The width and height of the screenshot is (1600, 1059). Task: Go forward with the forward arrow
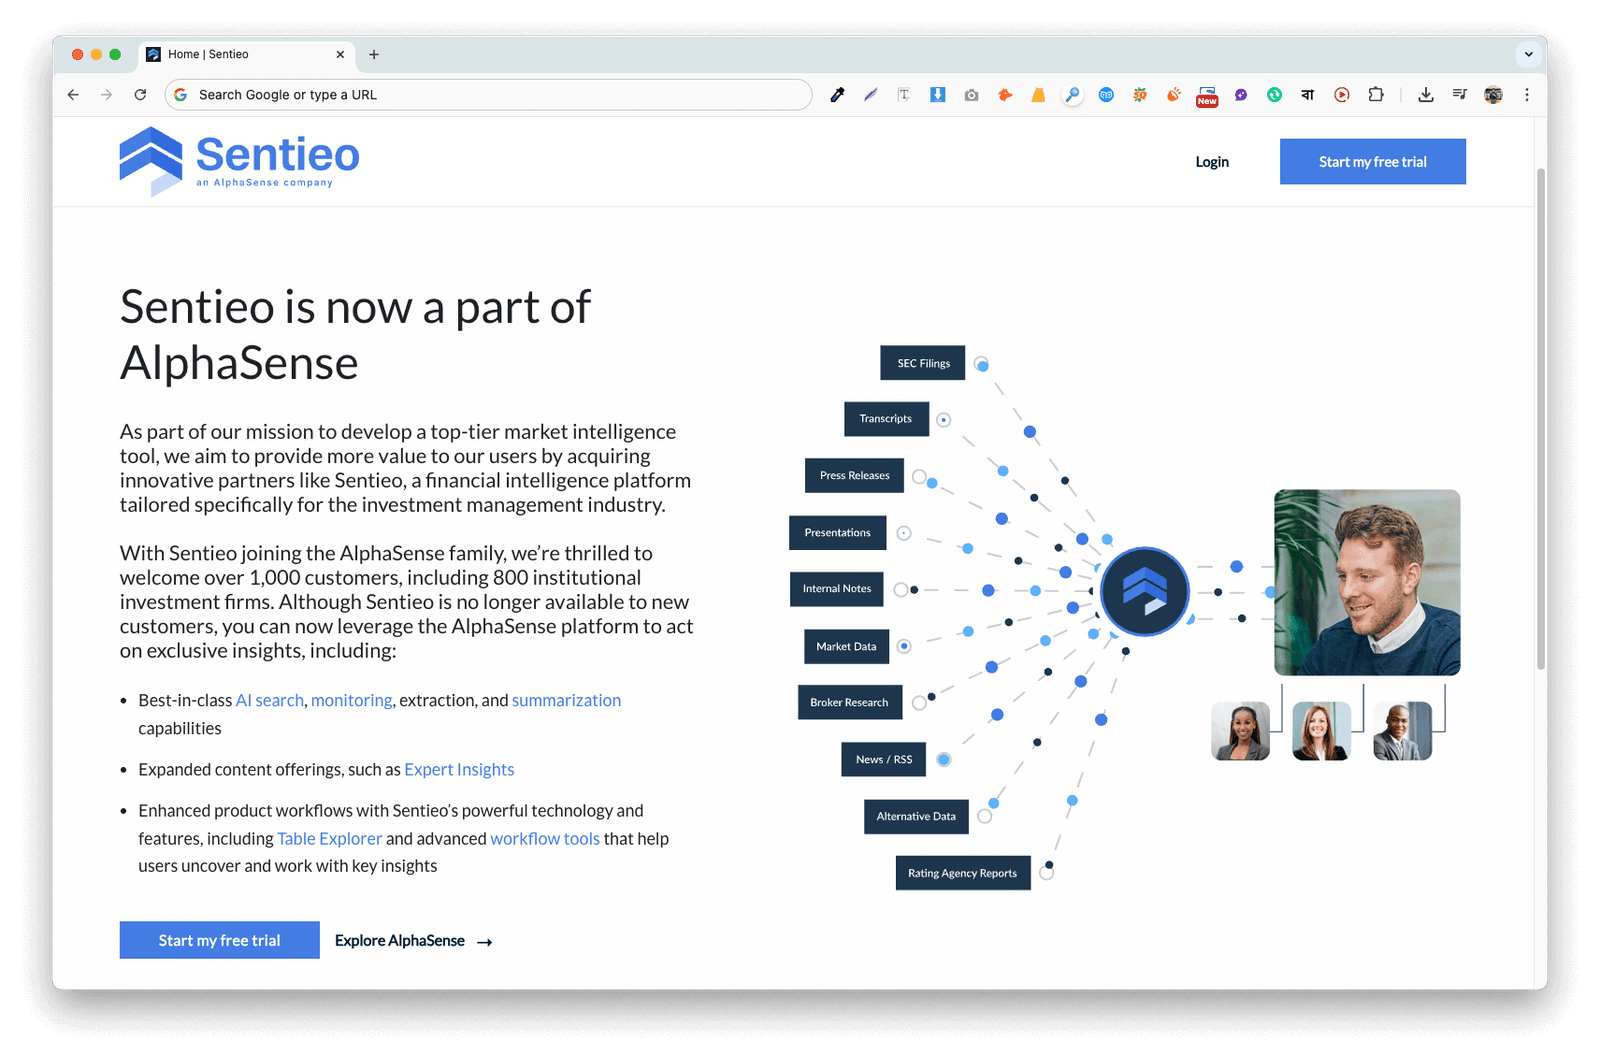coord(107,95)
